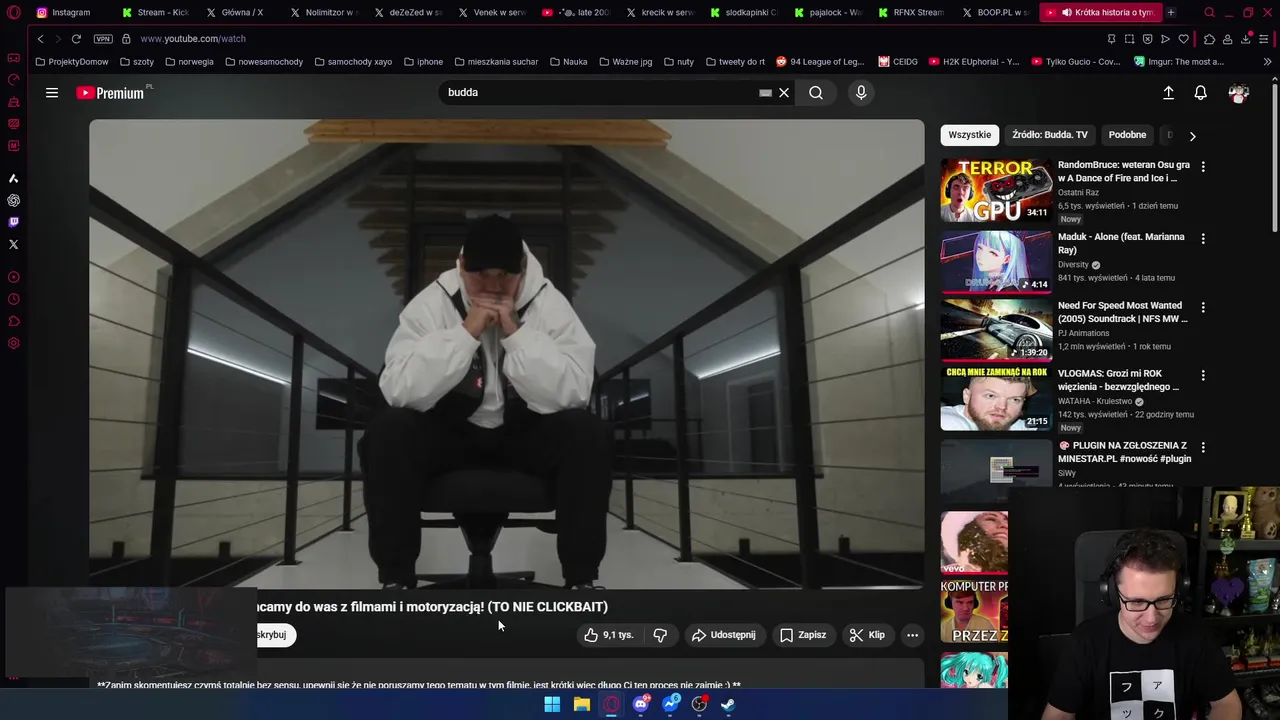Reload the page
The height and width of the screenshot is (720, 1280).
[76, 39]
